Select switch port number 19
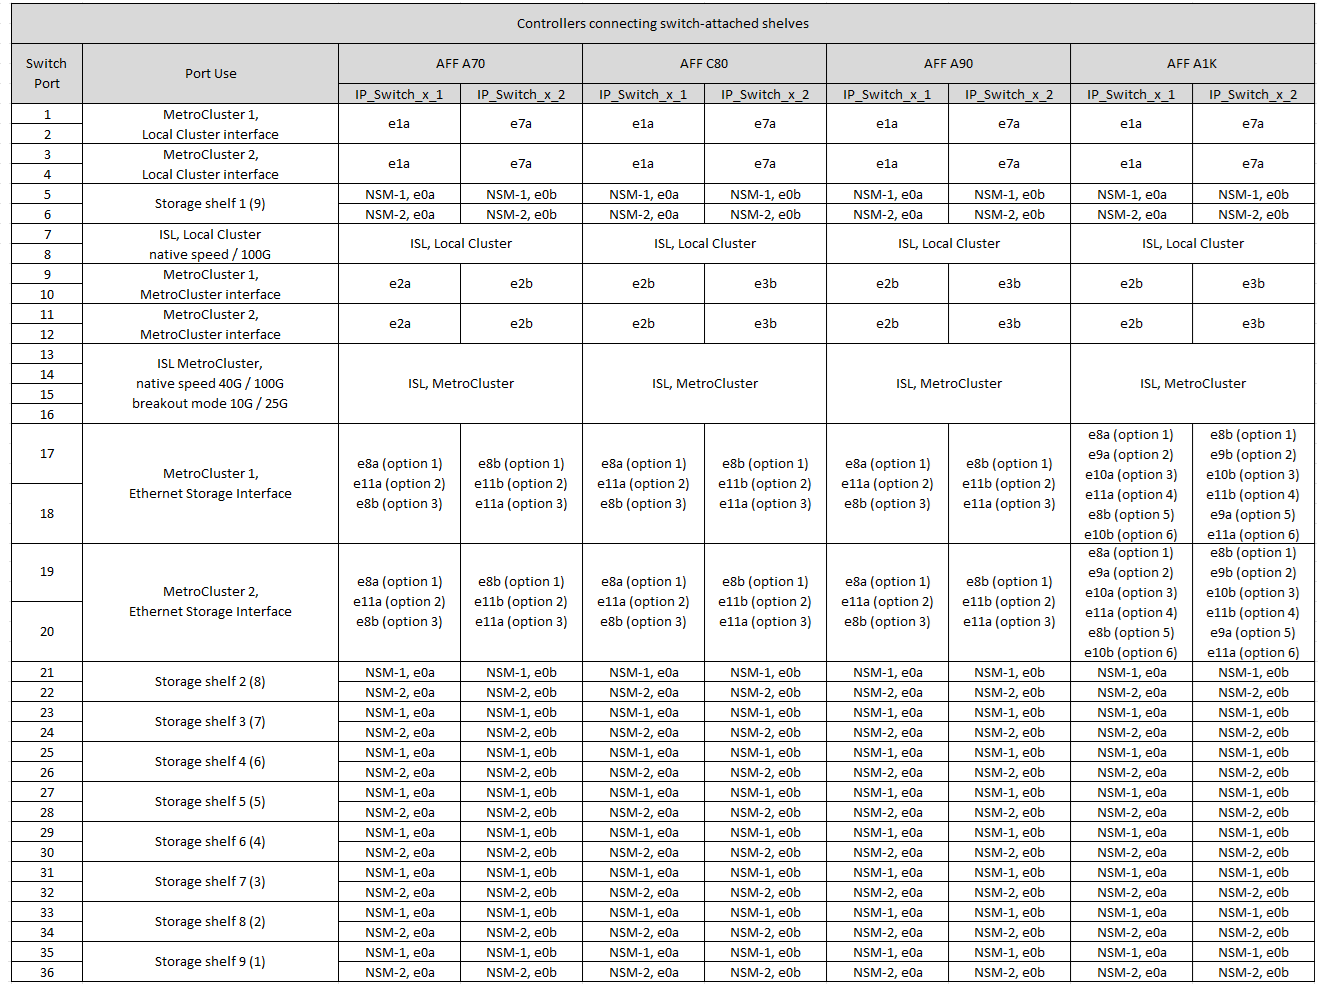Image resolution: width=1329 pixels, height=989 pixels. 47,572
